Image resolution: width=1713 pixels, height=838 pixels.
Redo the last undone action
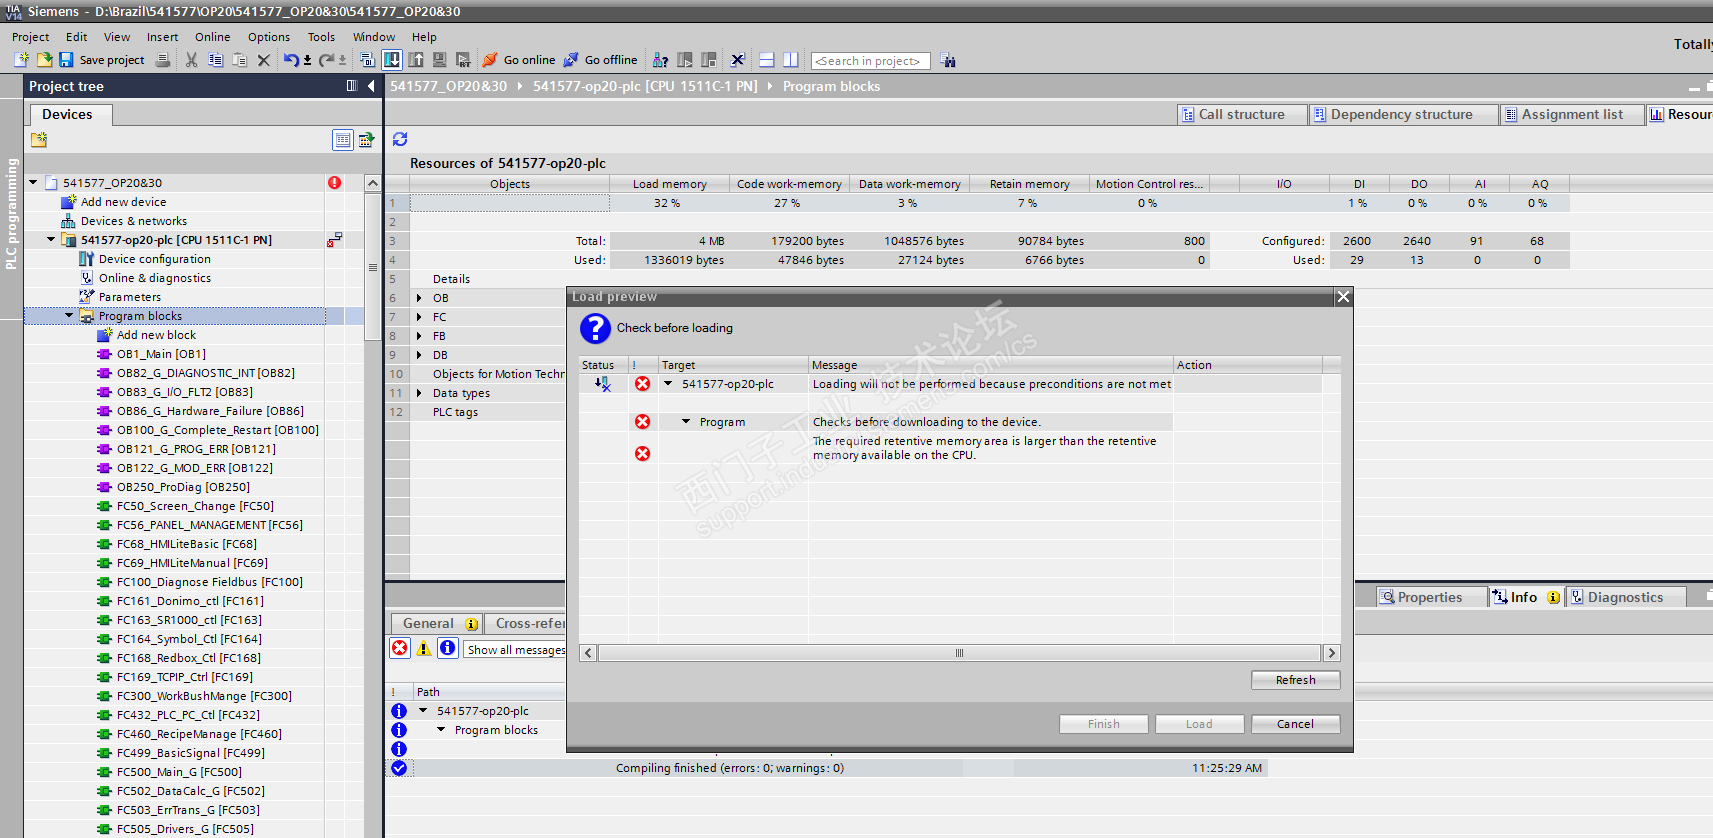[x=326, y=60]
